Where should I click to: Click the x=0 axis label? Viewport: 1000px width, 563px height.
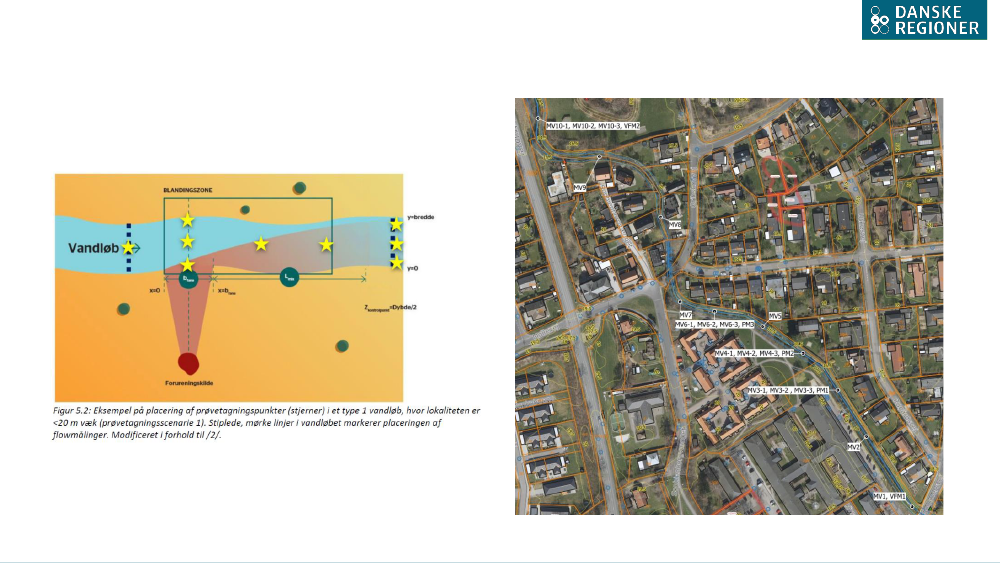tap(154, 290)
